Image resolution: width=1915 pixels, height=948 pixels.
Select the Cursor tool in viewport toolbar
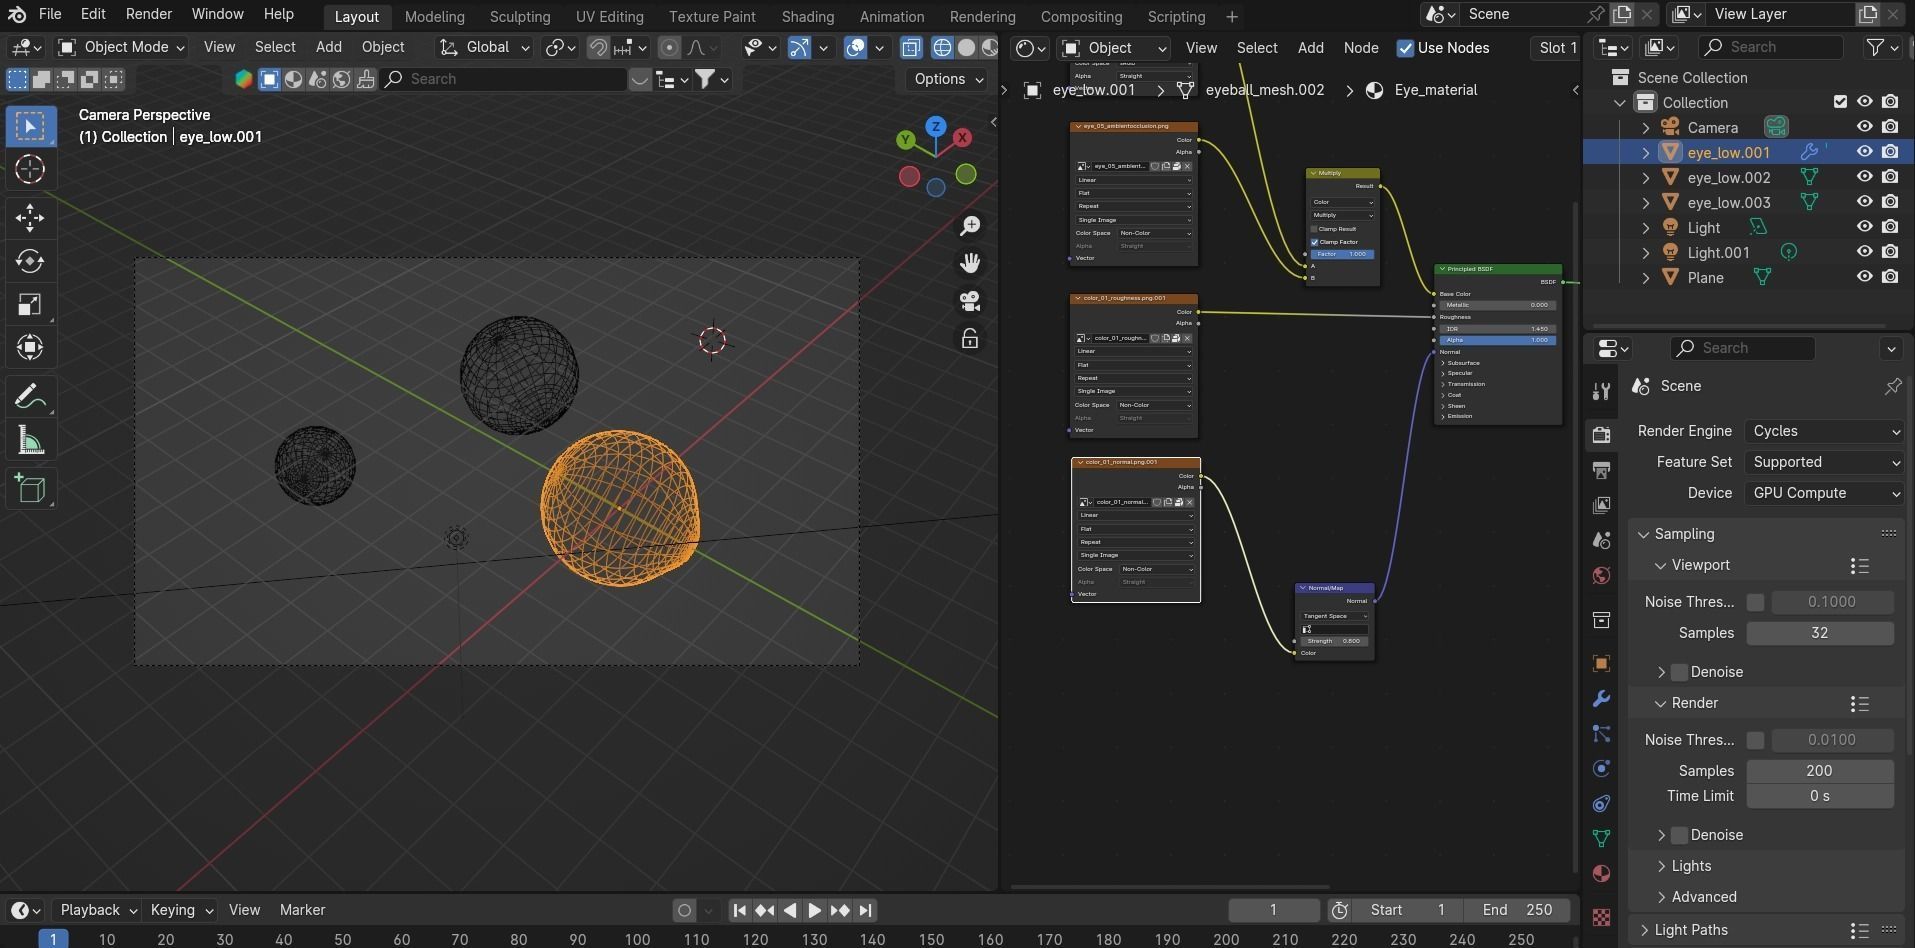click(x=30, y=169)
